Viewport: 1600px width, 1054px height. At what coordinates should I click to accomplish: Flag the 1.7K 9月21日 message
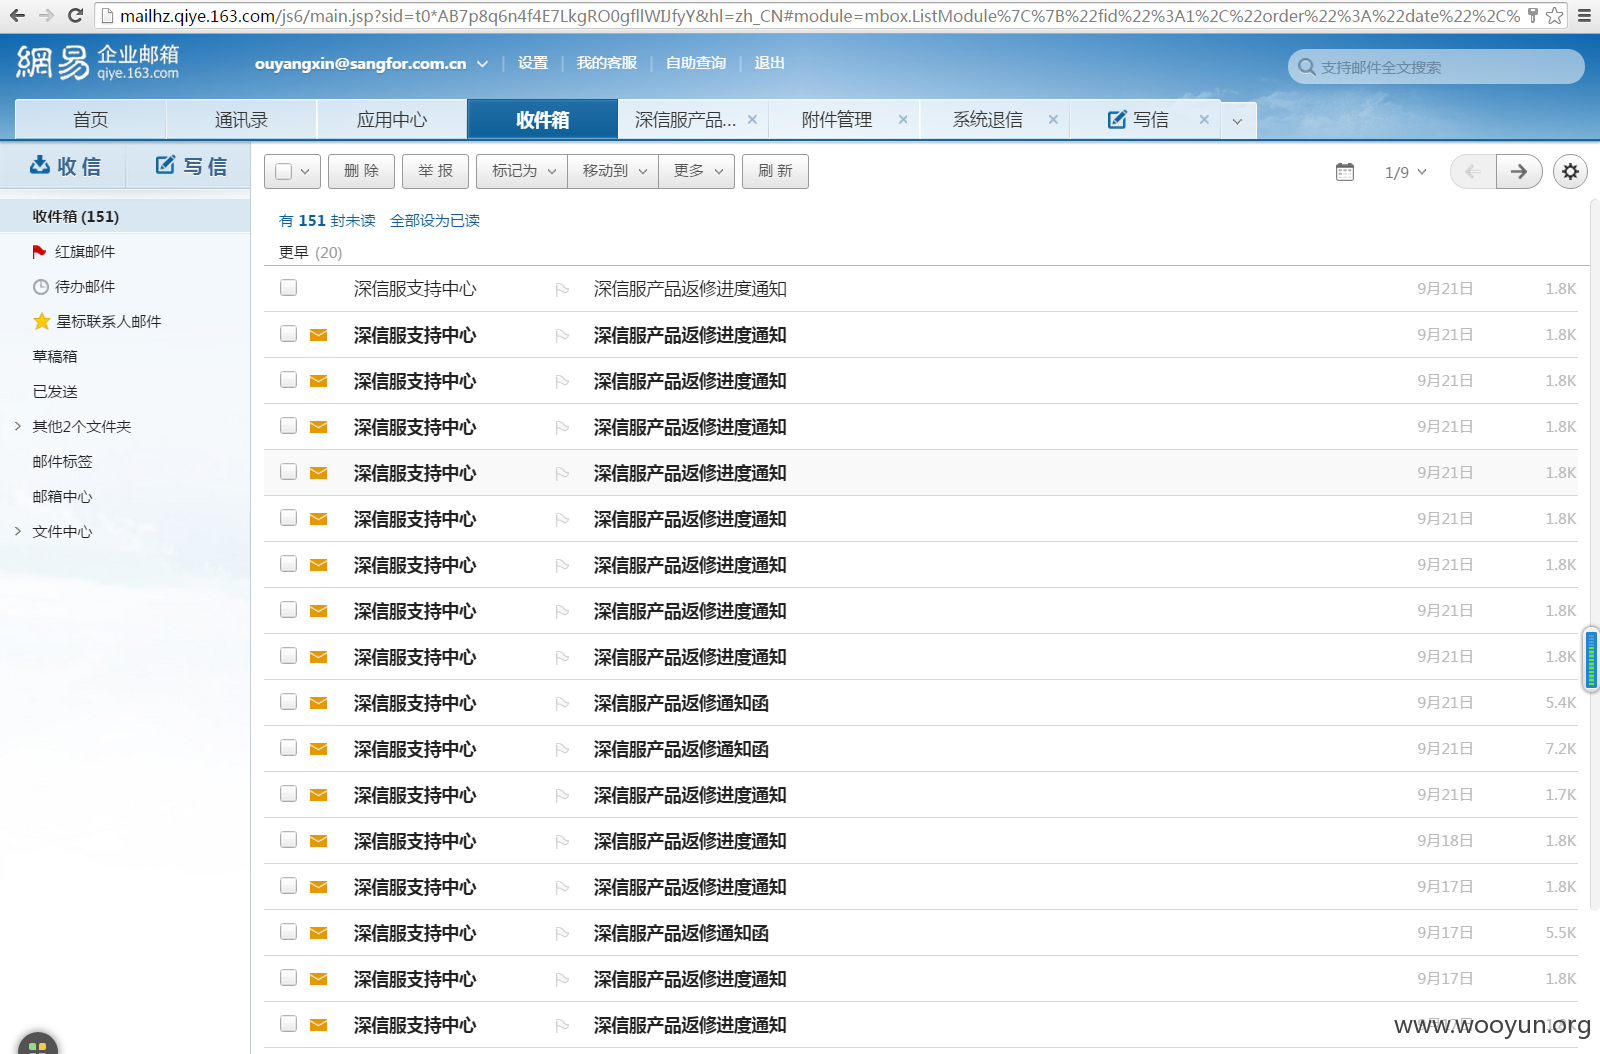click(562, 795)
